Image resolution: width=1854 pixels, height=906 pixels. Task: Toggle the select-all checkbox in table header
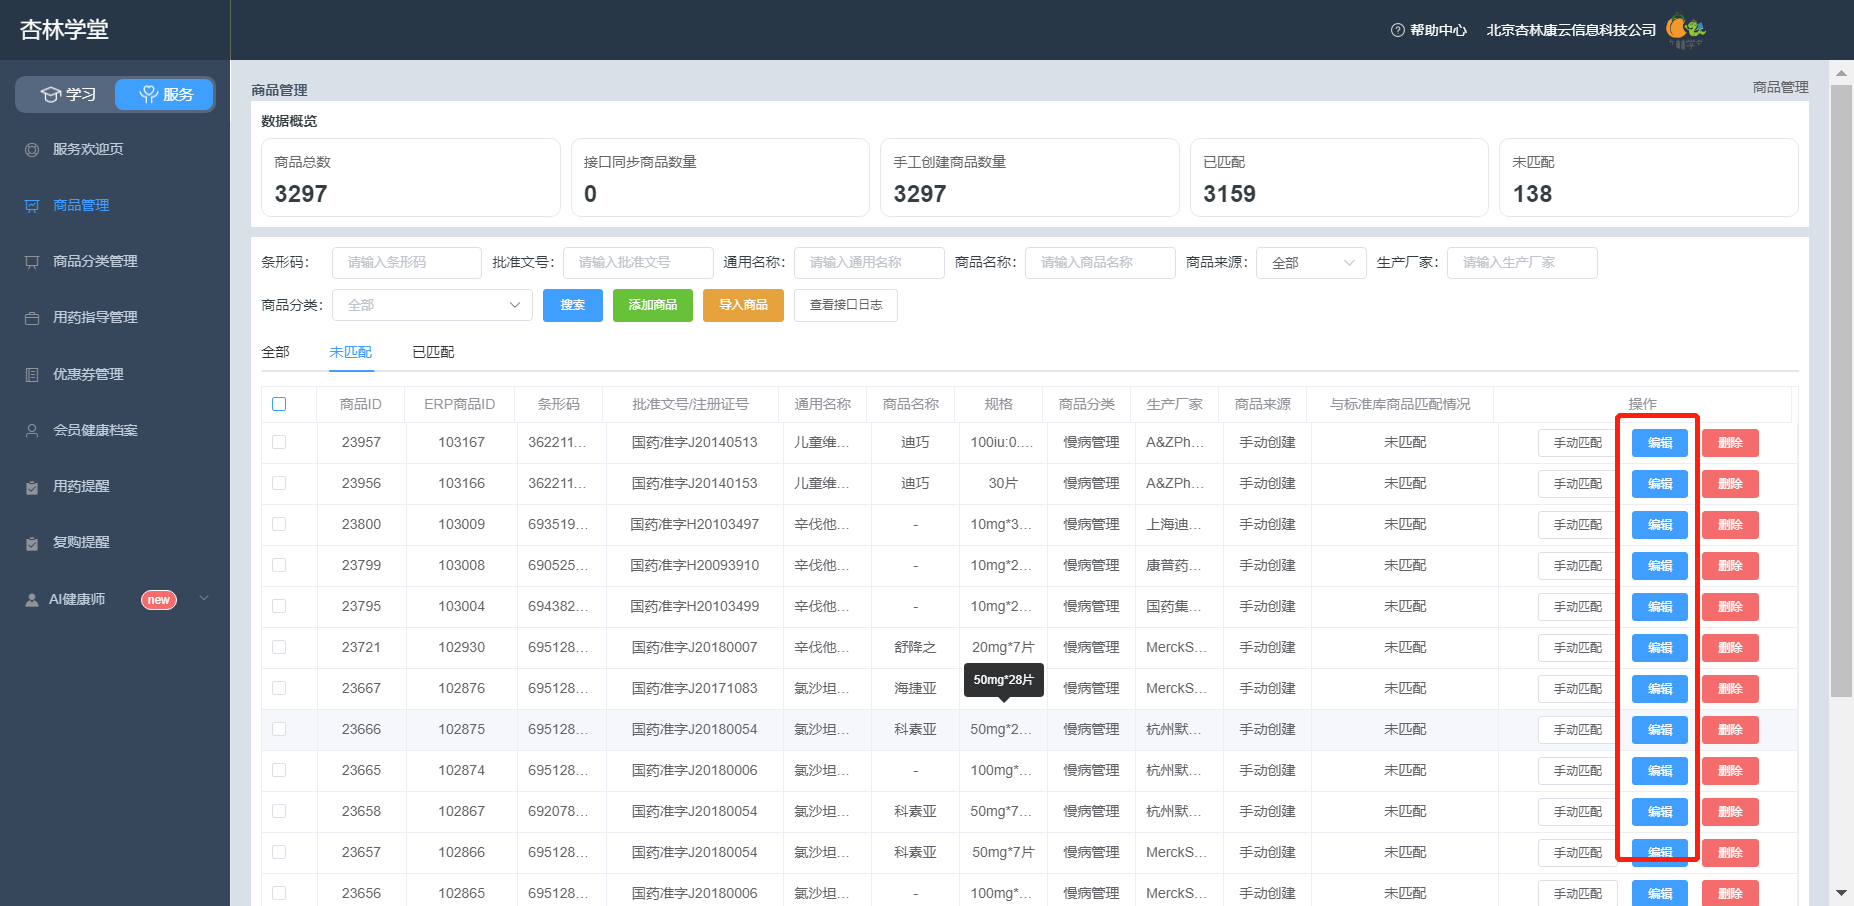click(x=279, y=404)
